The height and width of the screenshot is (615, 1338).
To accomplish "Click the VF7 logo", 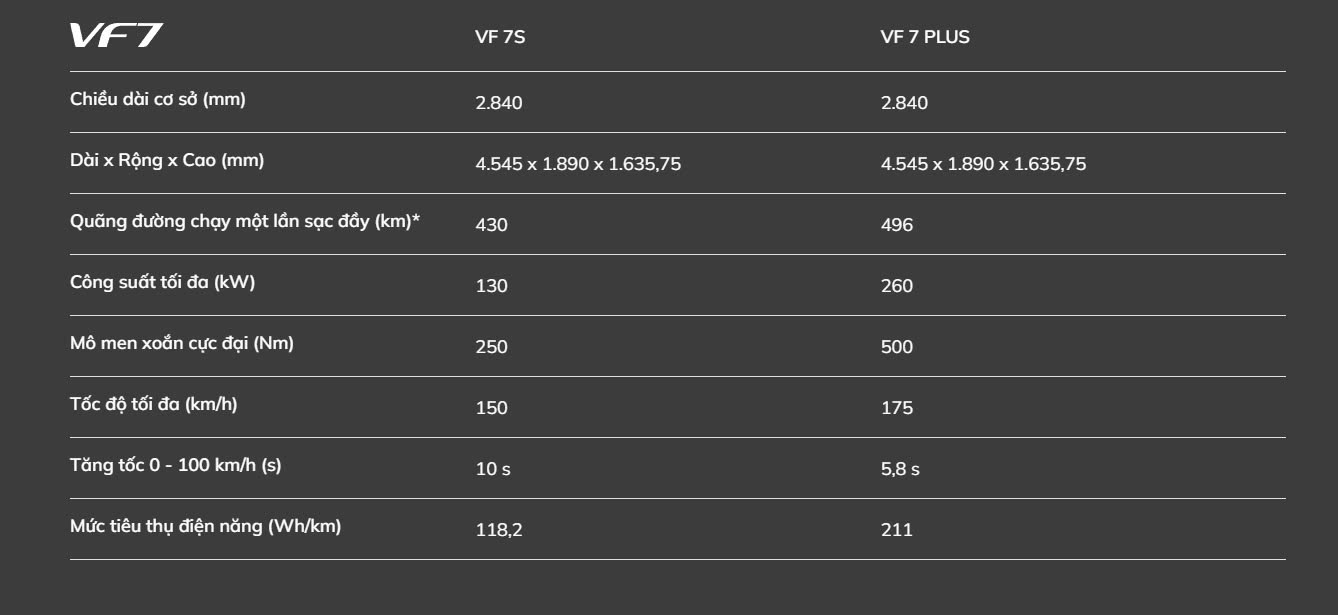I will [116, 36].
